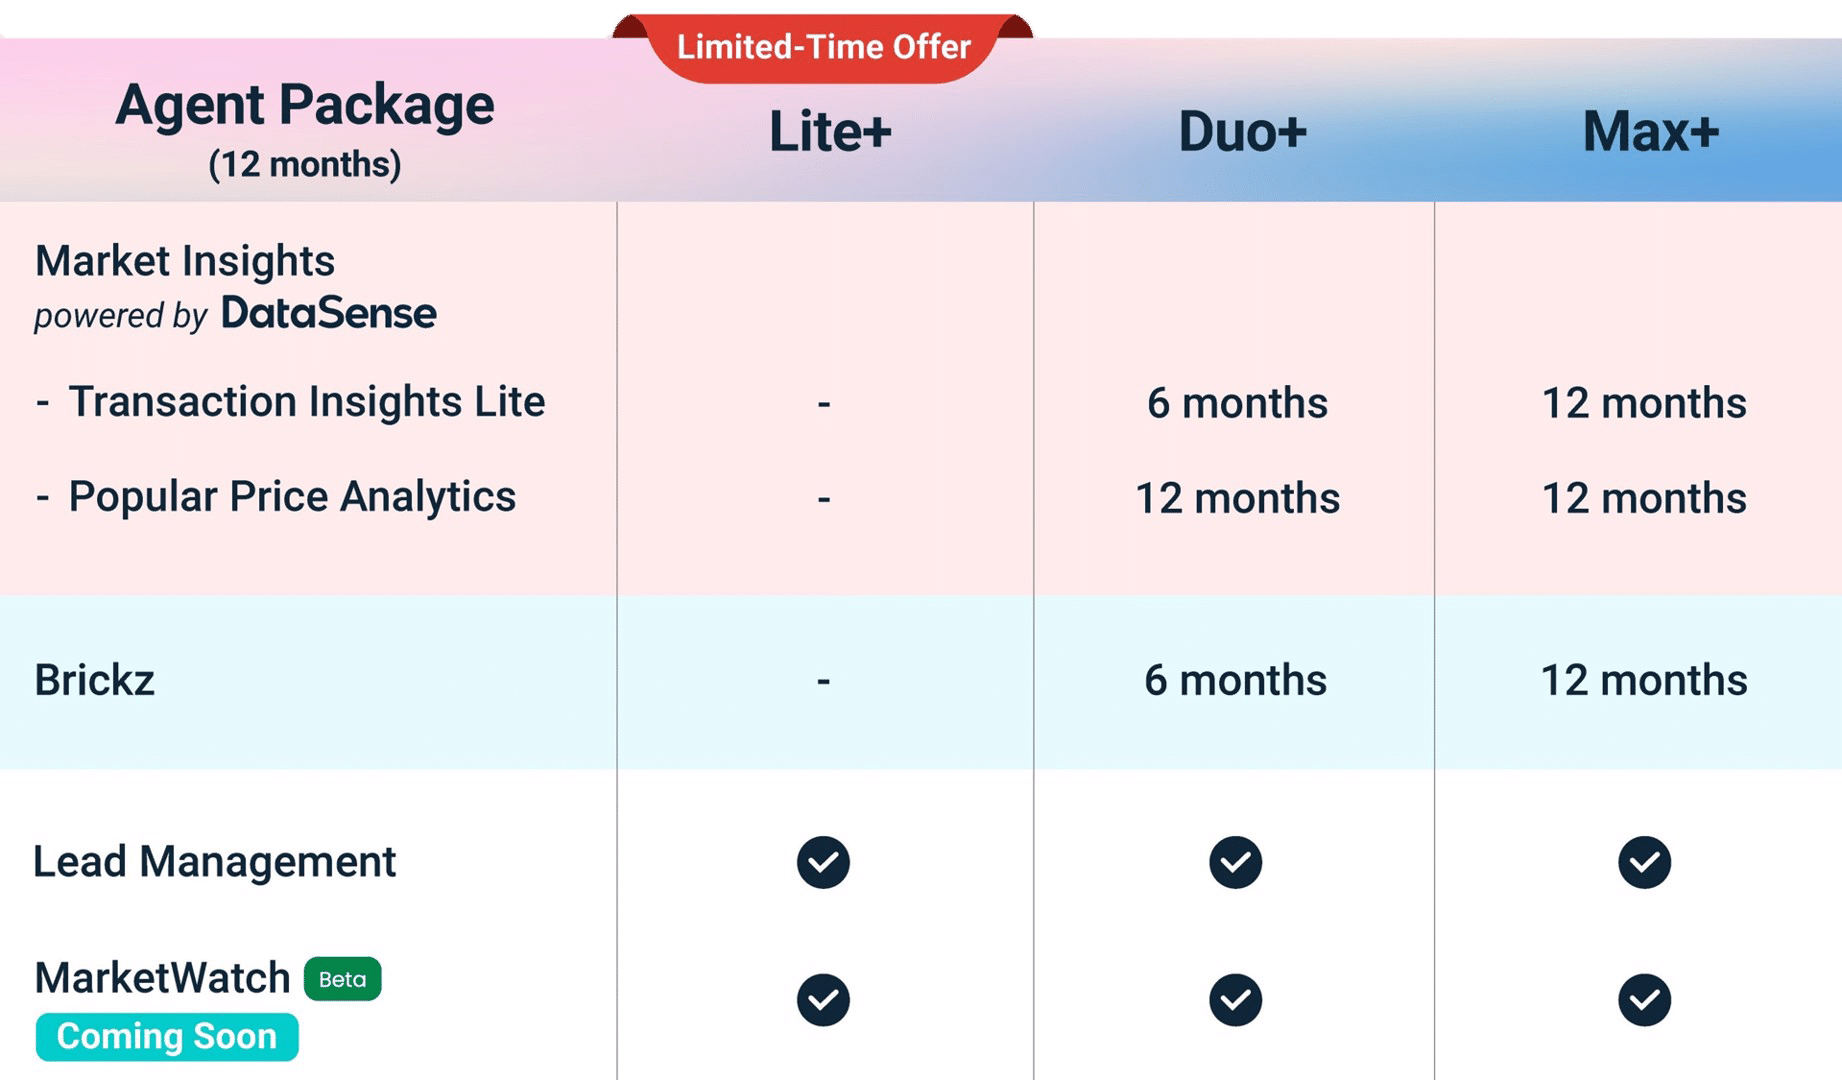Click the Max+ MarketWatch checkmark icon
The height and width of the screenshot is (1080, 1842).
click(1644, 1000)
